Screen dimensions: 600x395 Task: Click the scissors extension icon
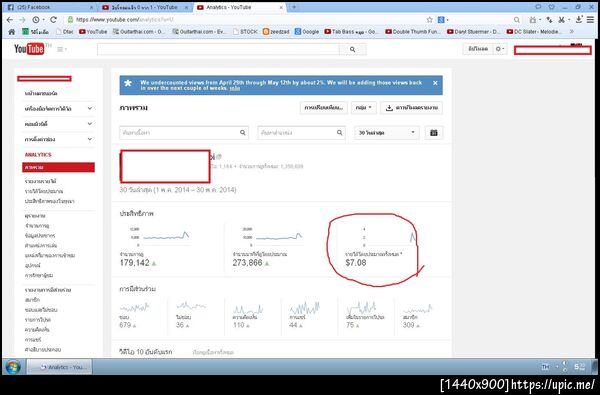click(x=562, y=20)
